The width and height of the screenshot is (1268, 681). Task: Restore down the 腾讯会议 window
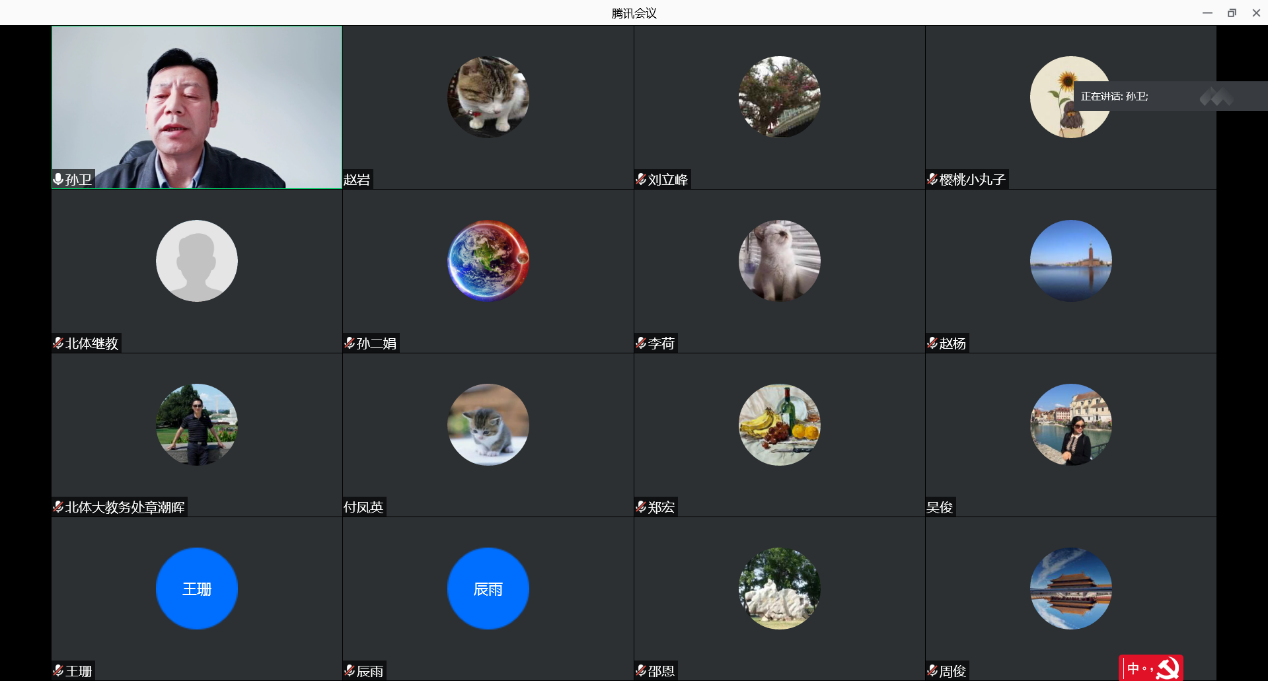pos(1232,13)
